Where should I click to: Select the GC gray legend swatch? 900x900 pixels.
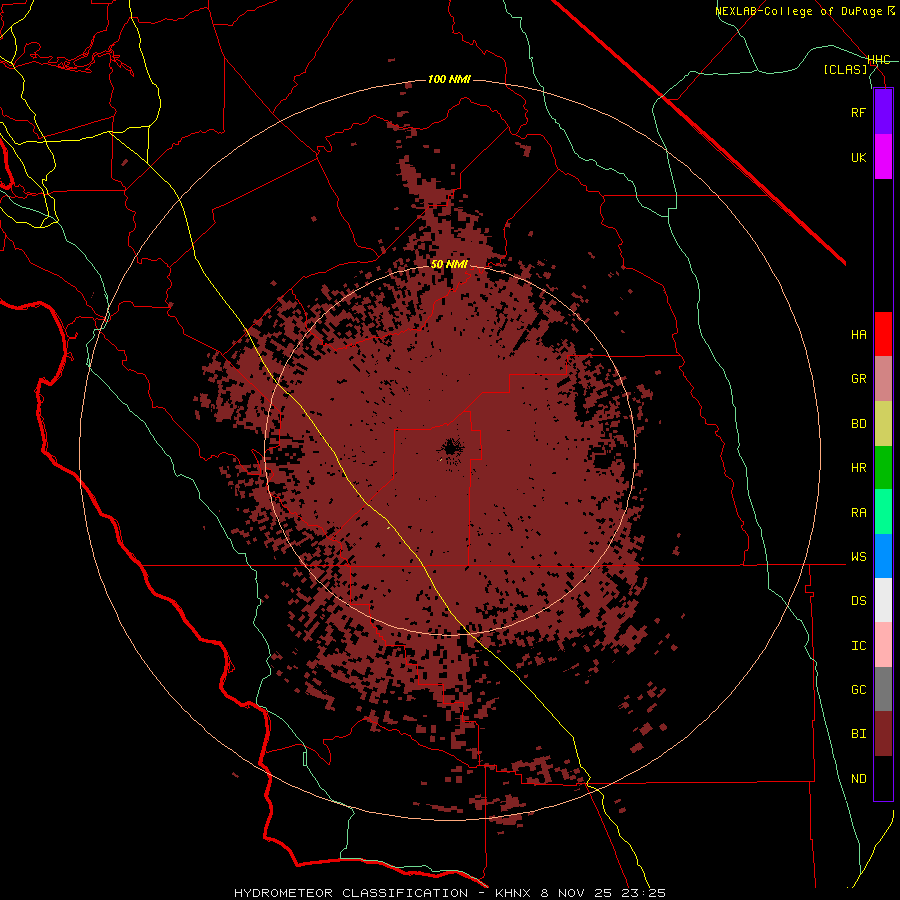click(x=883, y=689)
